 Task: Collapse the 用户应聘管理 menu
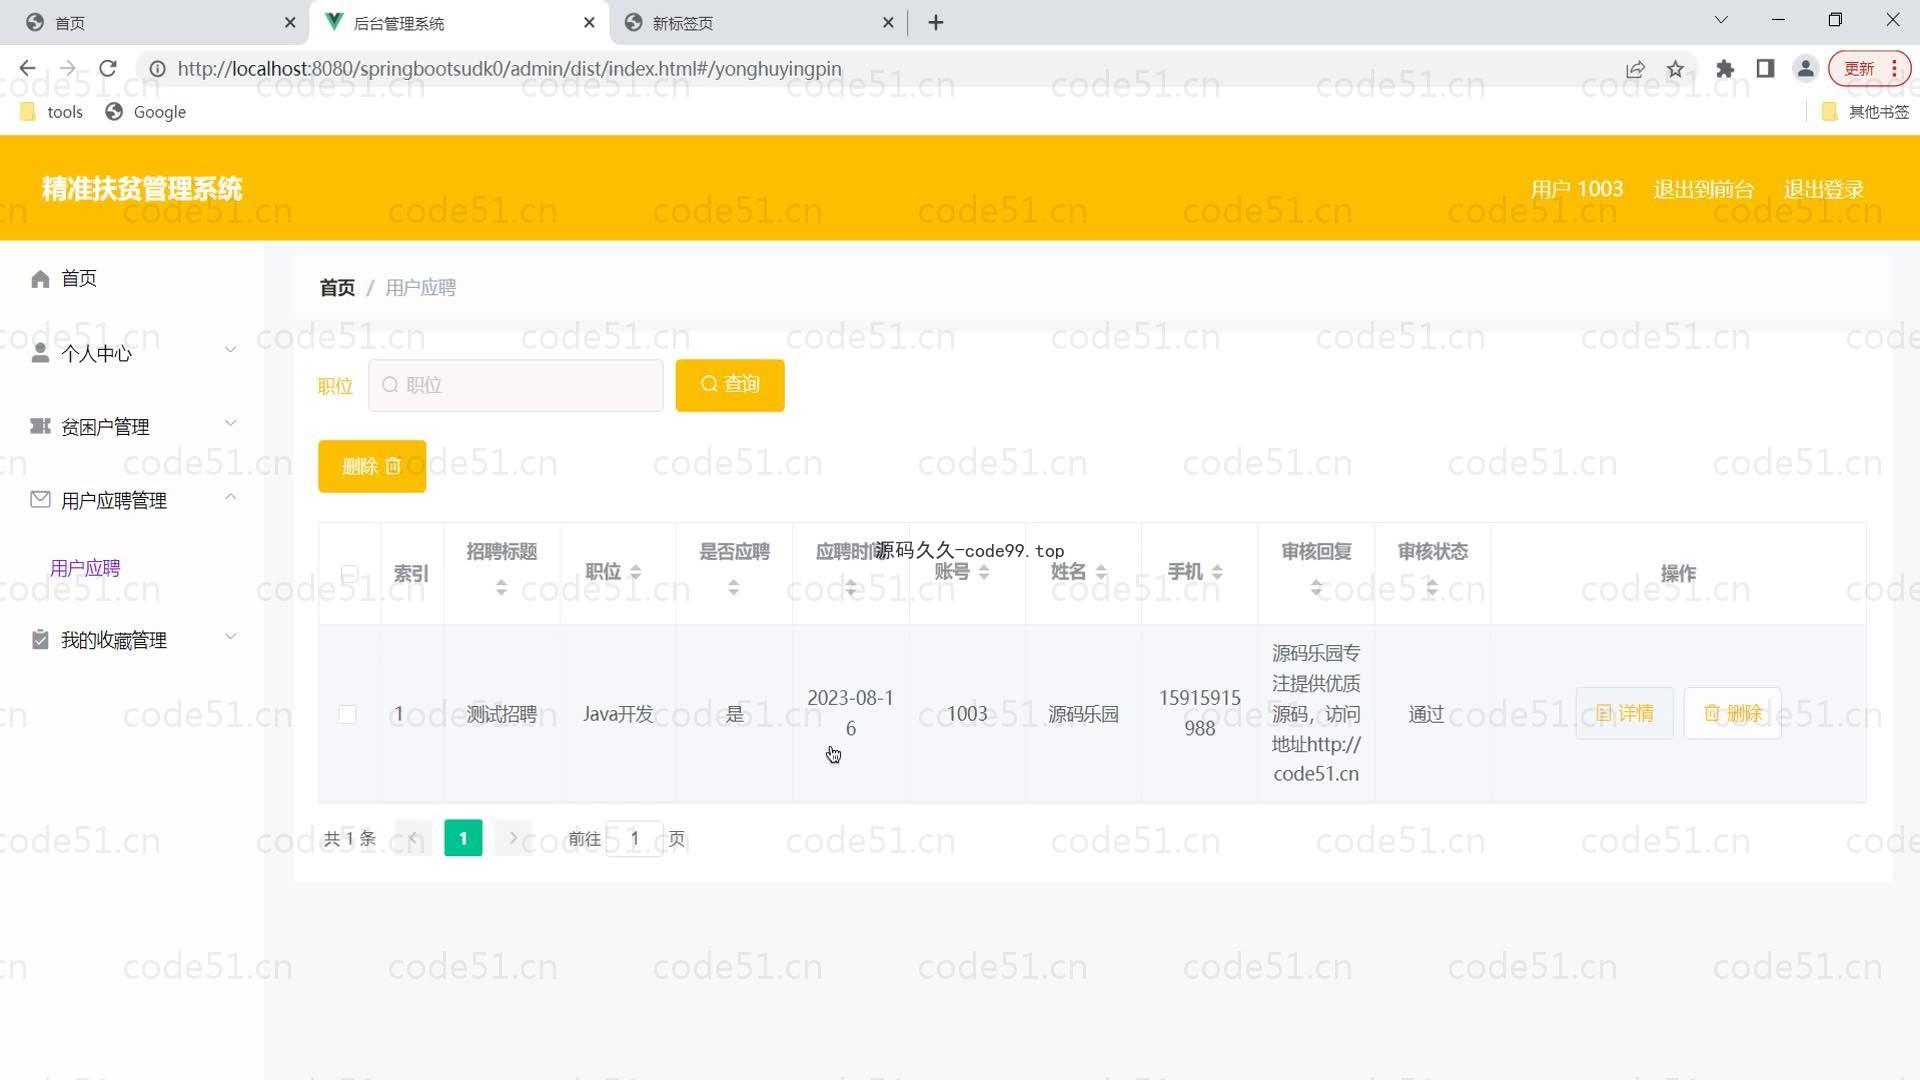(x=135, y=500)
